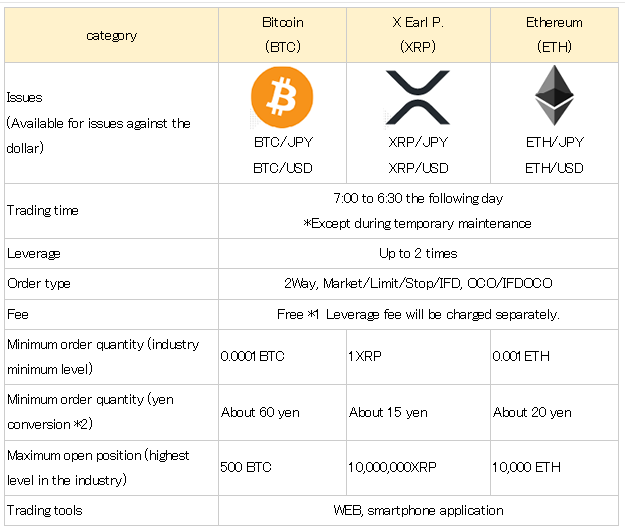Click the ETH/JPY pair text
The width and height of the screenshot is (625, 532).
coord(554,142)
